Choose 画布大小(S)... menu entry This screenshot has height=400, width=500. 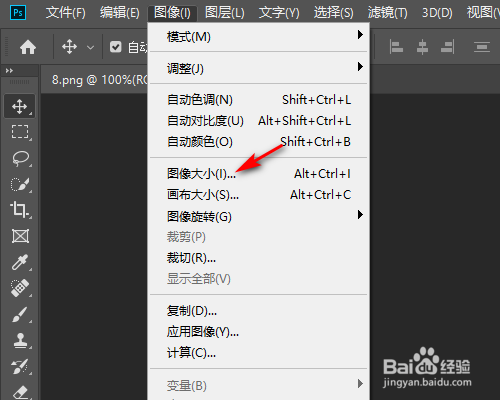tap(258, 194)
